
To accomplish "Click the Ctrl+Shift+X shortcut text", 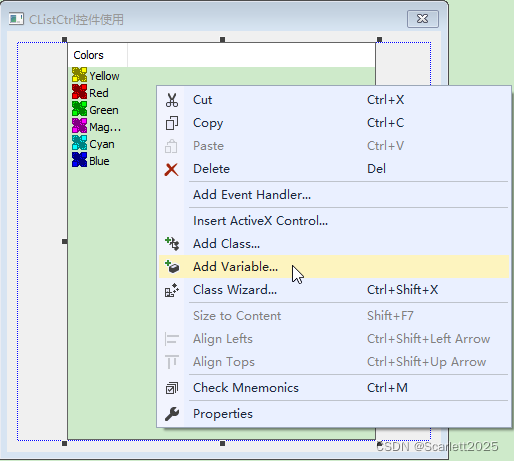I will (403, 290).
